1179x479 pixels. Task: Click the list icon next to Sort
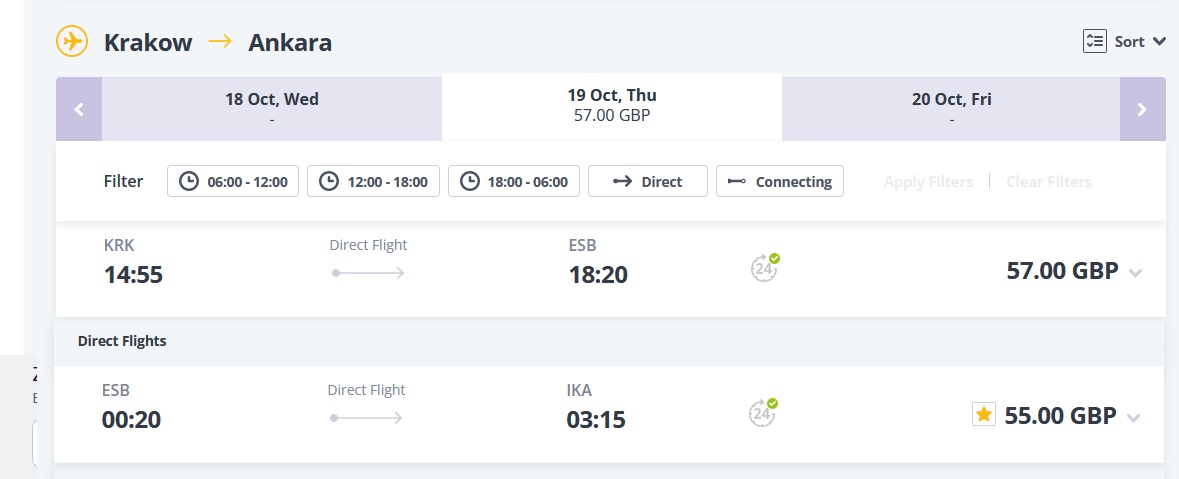[1095, 41]
